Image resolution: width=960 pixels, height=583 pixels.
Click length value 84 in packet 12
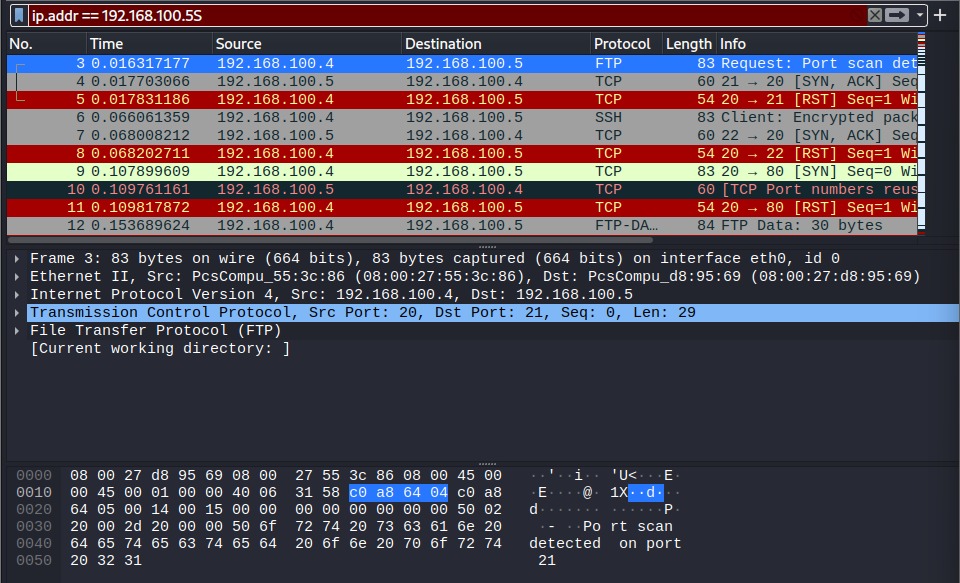coord(705,225)
